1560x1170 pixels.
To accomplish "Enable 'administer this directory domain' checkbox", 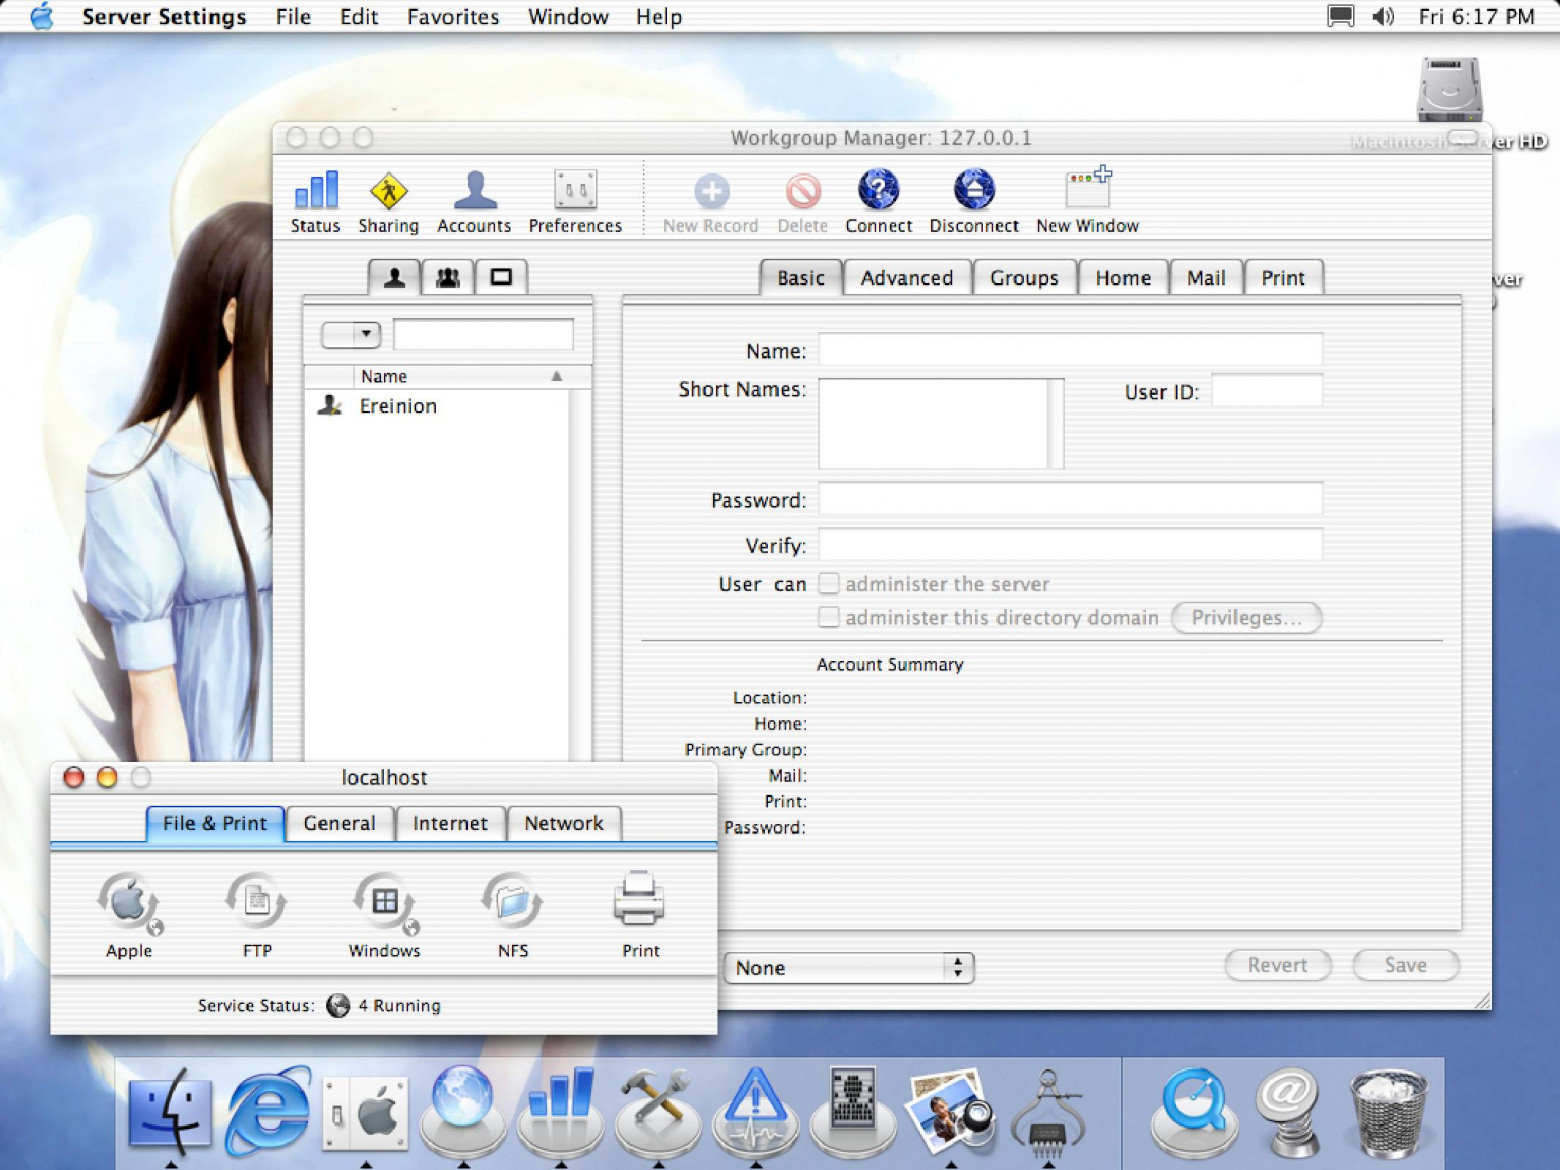I will click(829, 618).
